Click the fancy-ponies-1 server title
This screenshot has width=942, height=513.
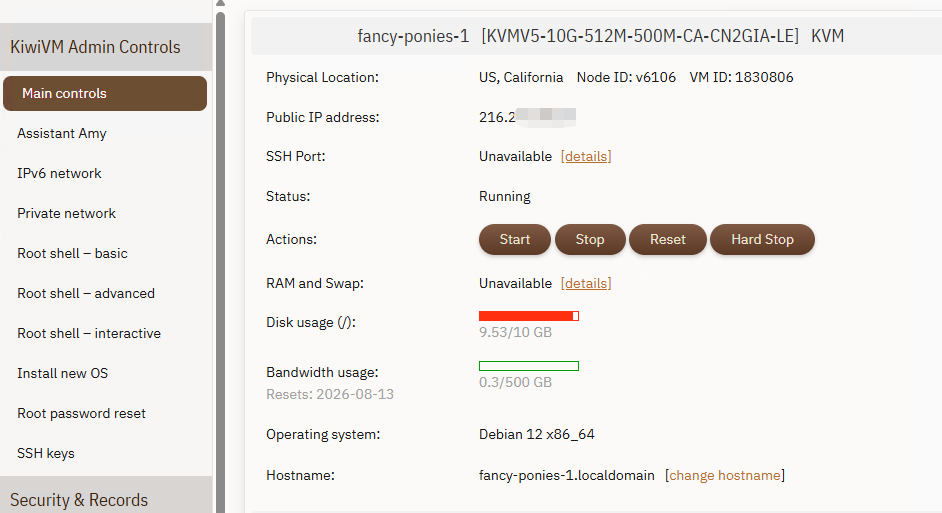[413, 36]
